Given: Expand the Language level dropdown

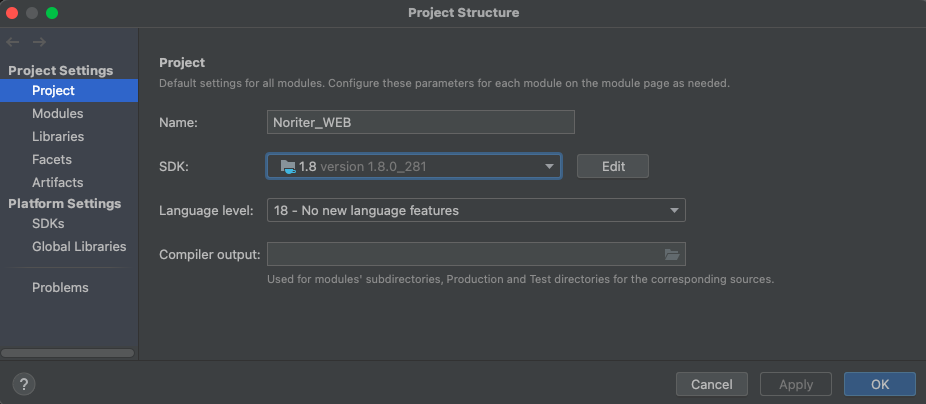Looking at the screenshot, I should 675,210.
